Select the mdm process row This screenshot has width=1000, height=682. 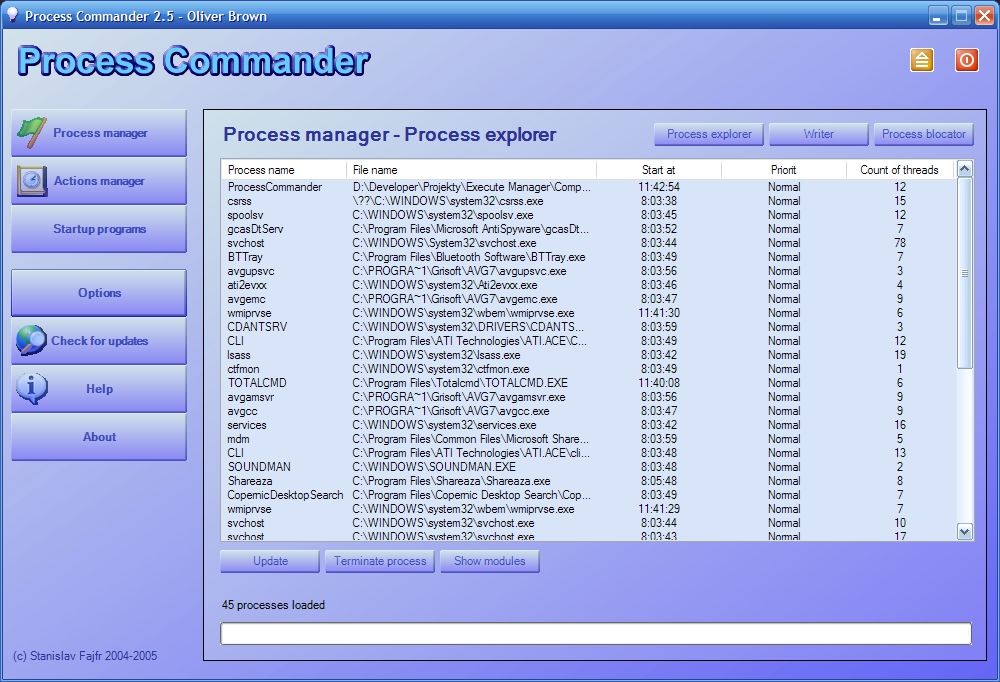tap(589, 439)
